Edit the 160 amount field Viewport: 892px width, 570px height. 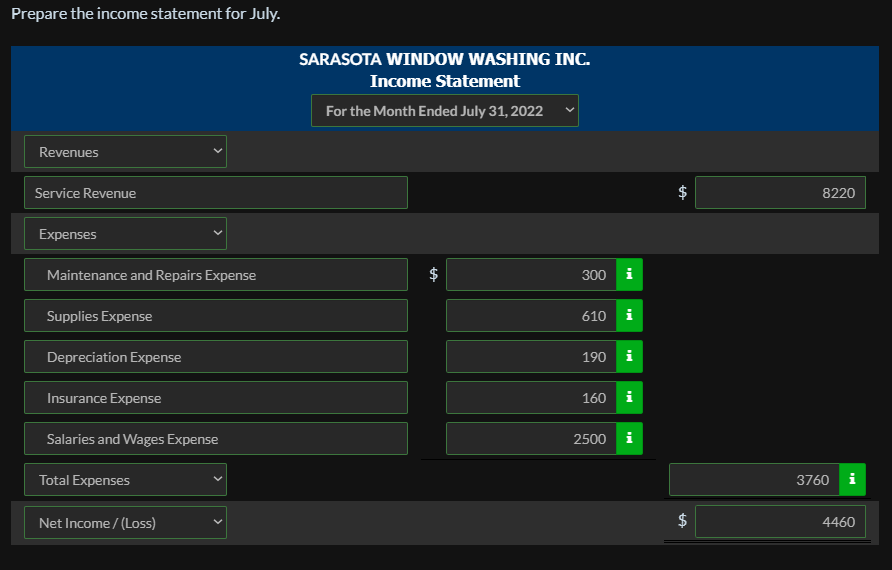pos(531,398)
